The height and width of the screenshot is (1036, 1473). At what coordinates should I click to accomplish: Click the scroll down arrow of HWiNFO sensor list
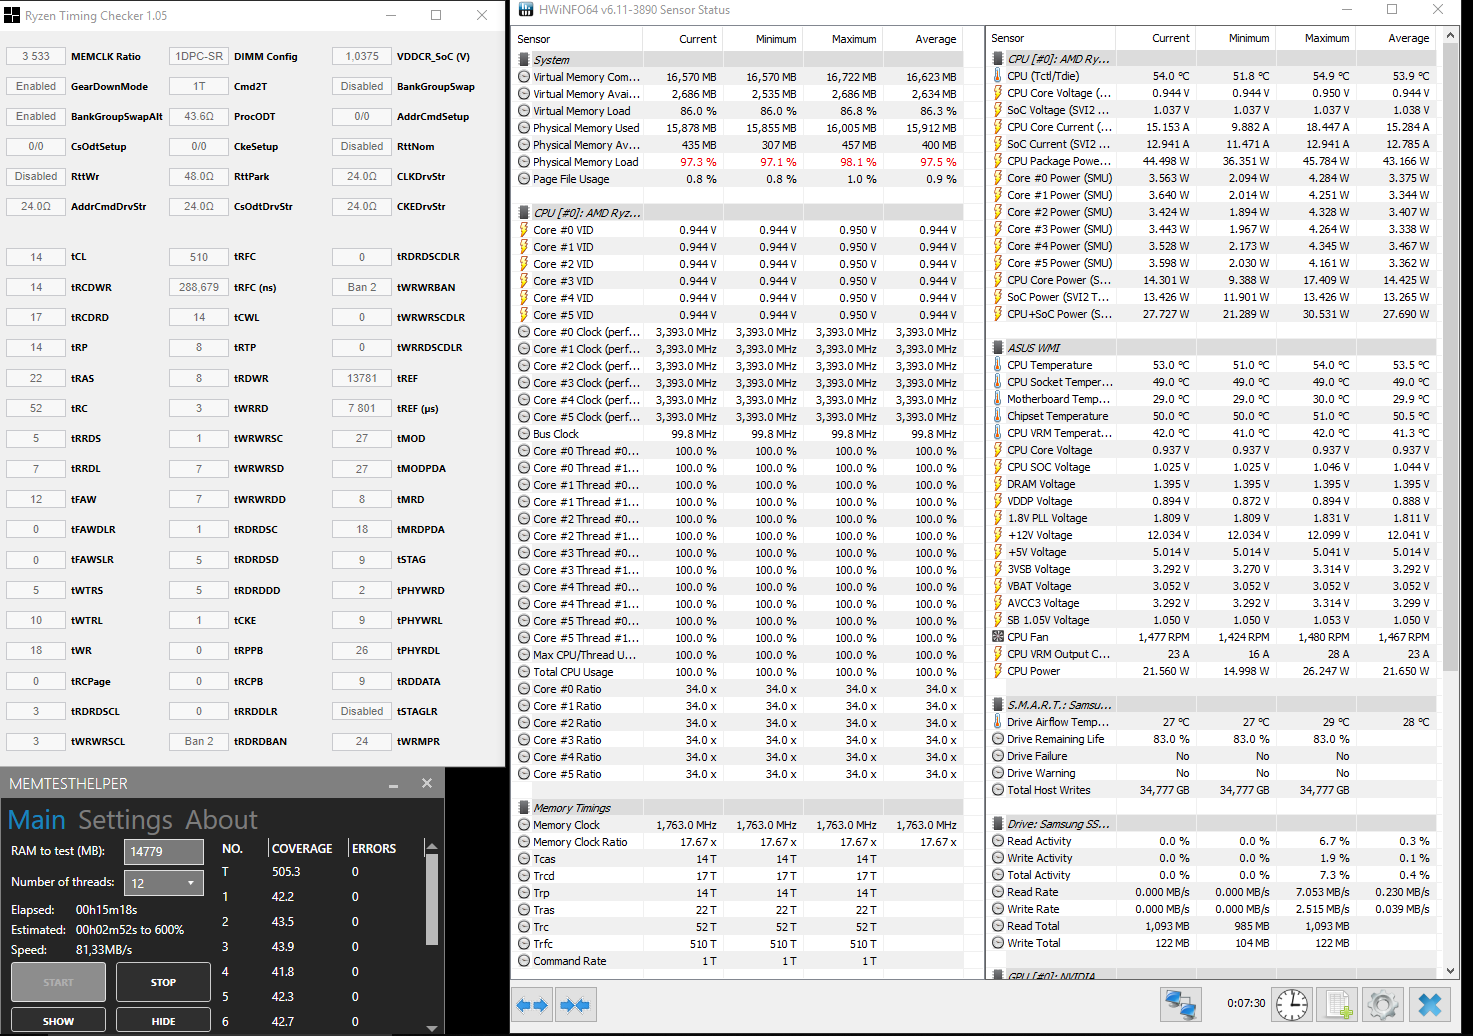click(x=1451, y=970)
